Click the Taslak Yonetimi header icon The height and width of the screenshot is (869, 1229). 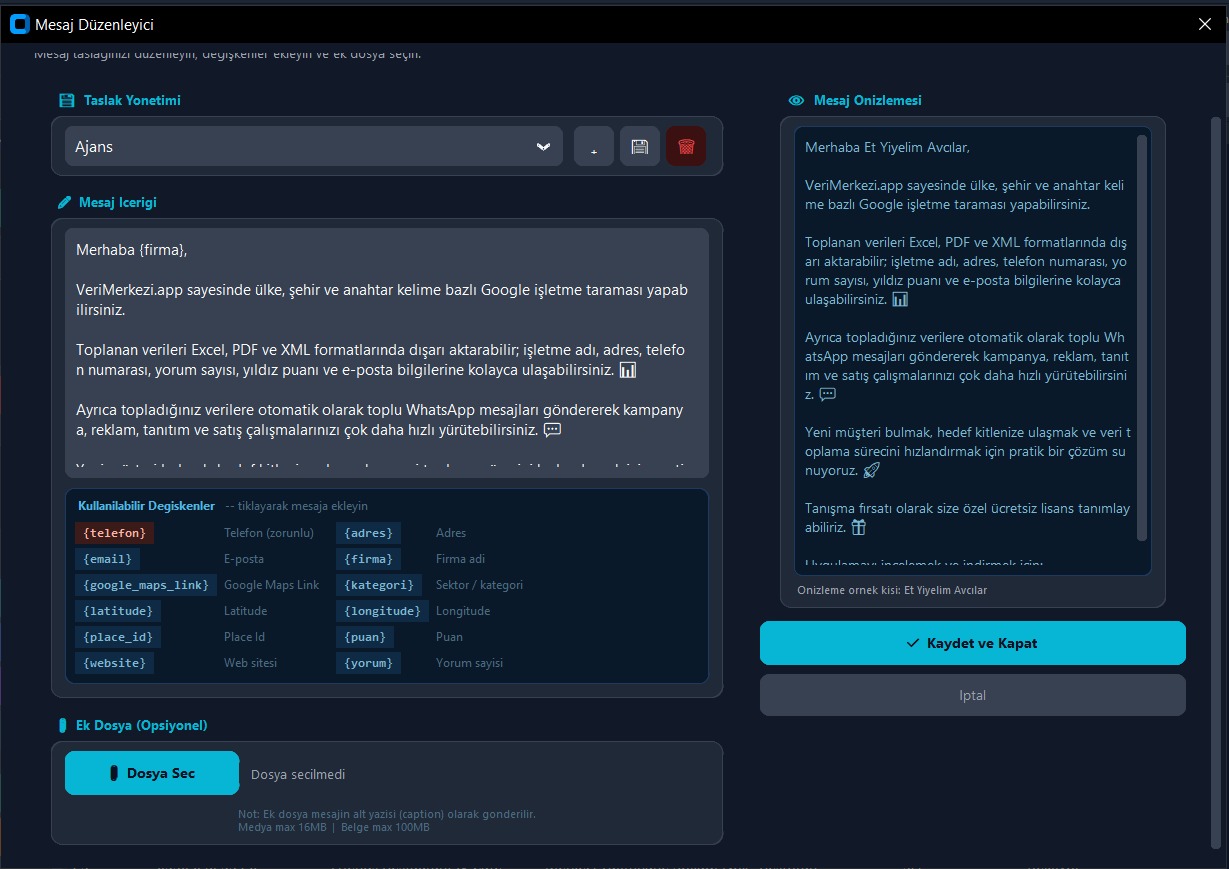[x=66, y=100]
